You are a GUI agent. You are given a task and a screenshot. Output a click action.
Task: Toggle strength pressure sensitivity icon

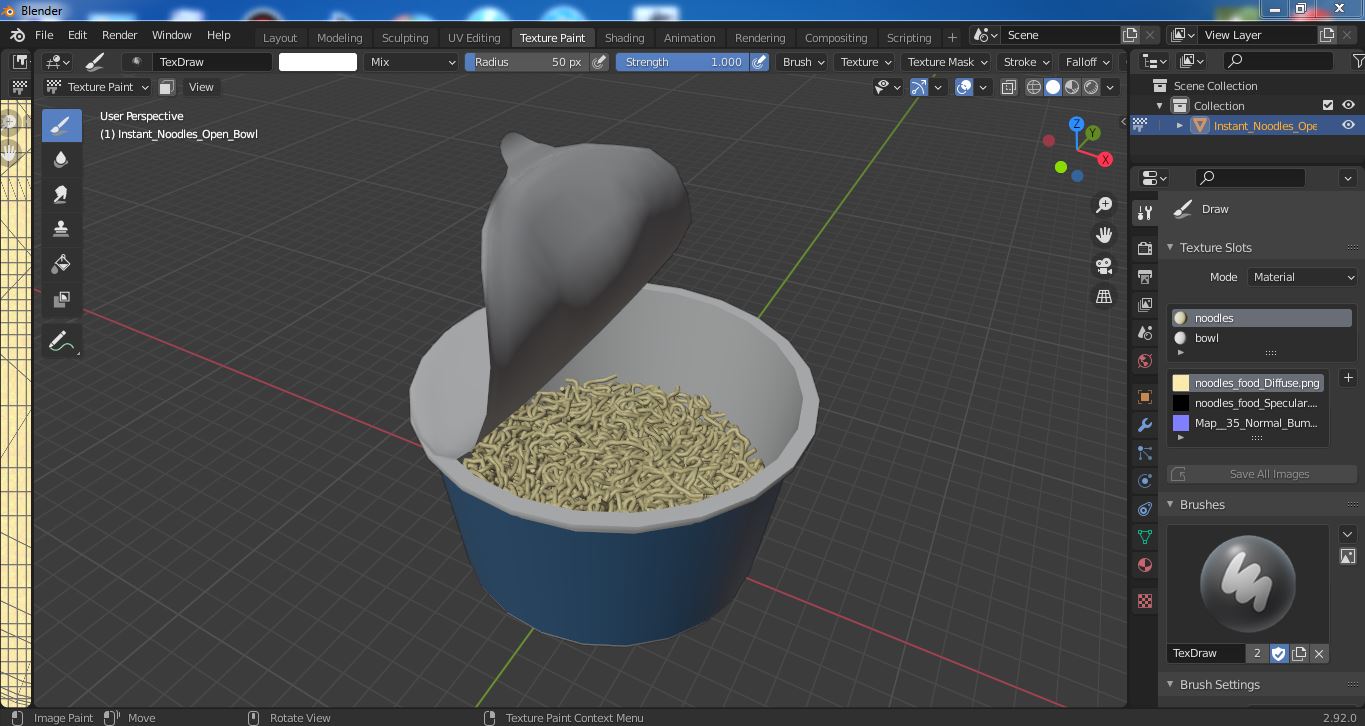(x=760, y=62)
